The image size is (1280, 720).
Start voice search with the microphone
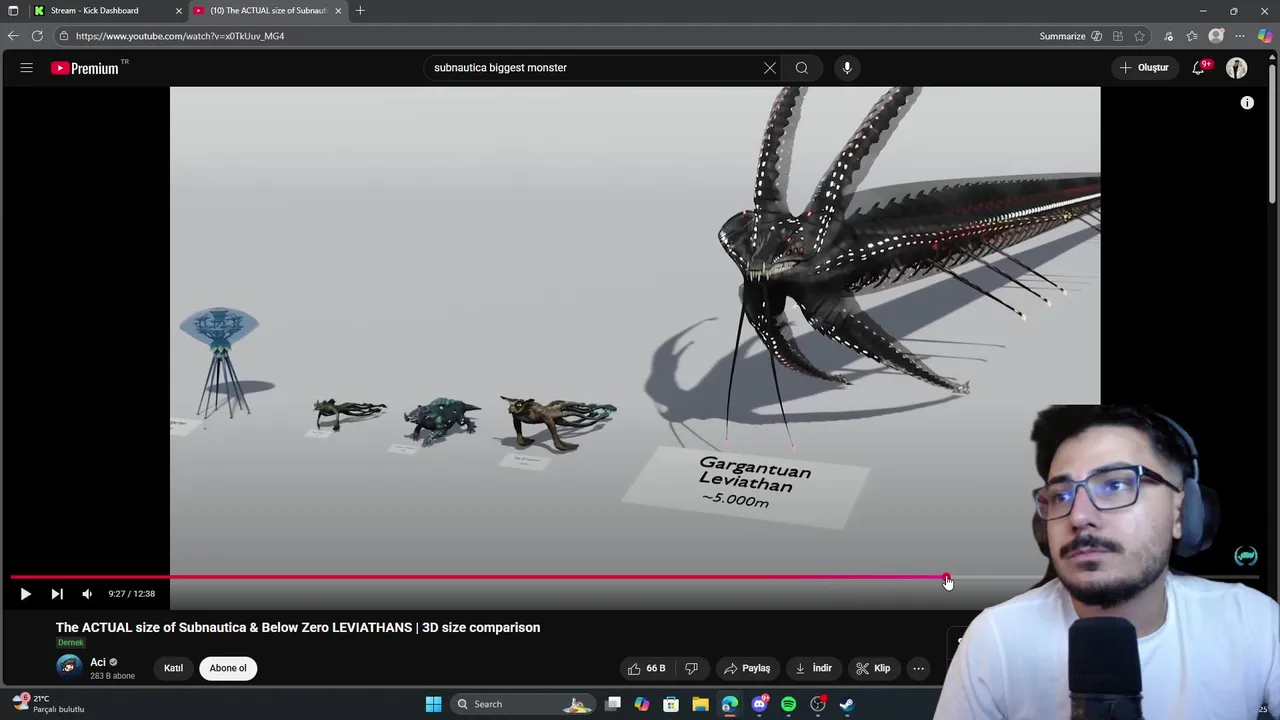(847, 68)
